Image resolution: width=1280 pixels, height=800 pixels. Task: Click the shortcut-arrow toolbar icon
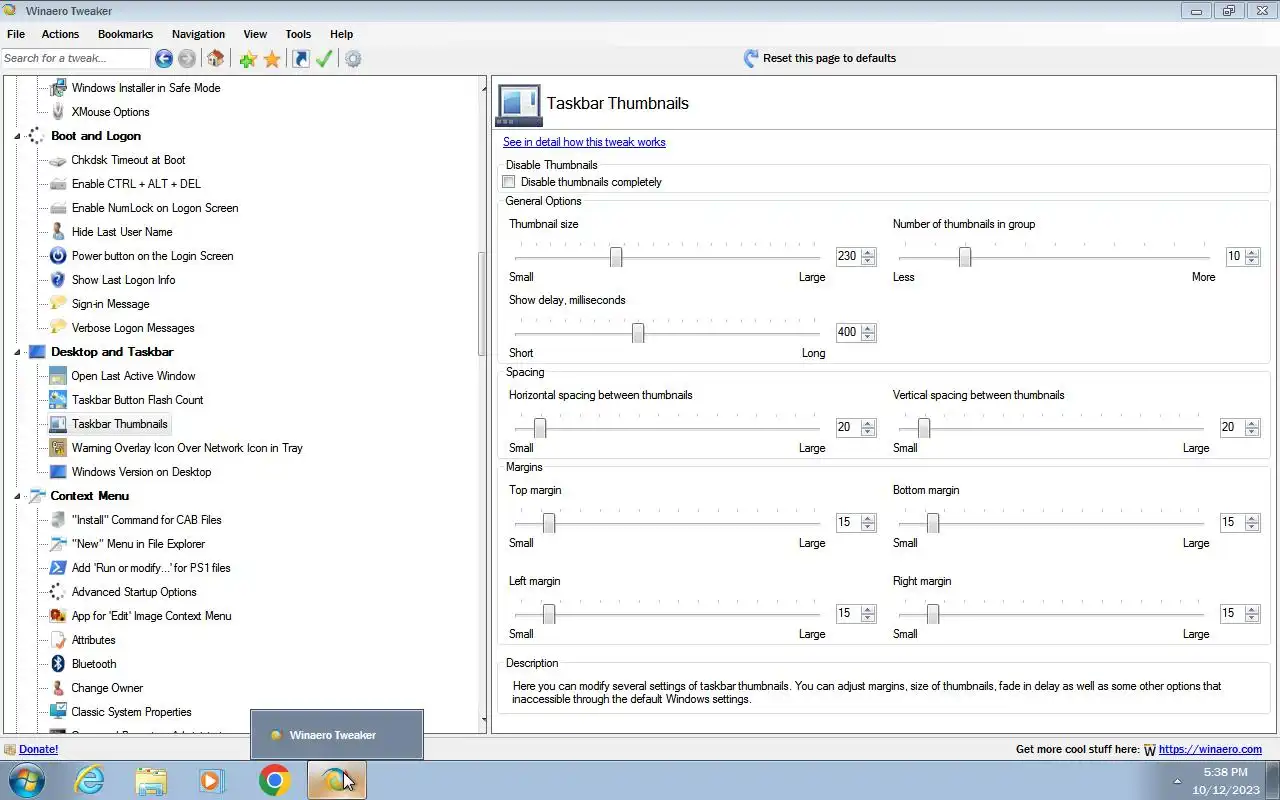point(301,59)
